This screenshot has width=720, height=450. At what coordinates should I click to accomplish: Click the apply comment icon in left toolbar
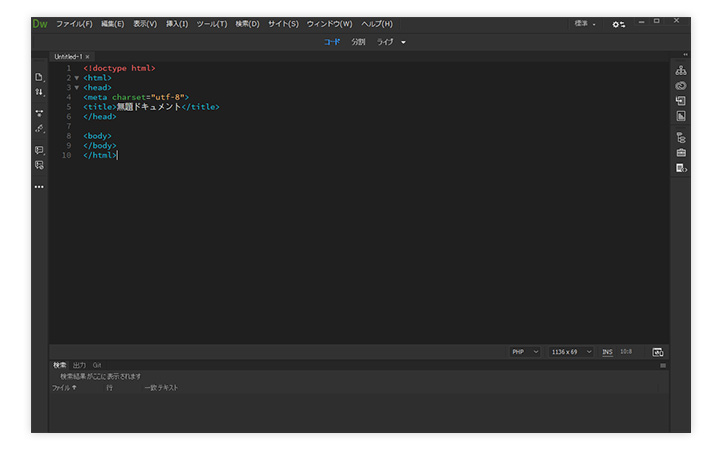(x=39, y=150)
